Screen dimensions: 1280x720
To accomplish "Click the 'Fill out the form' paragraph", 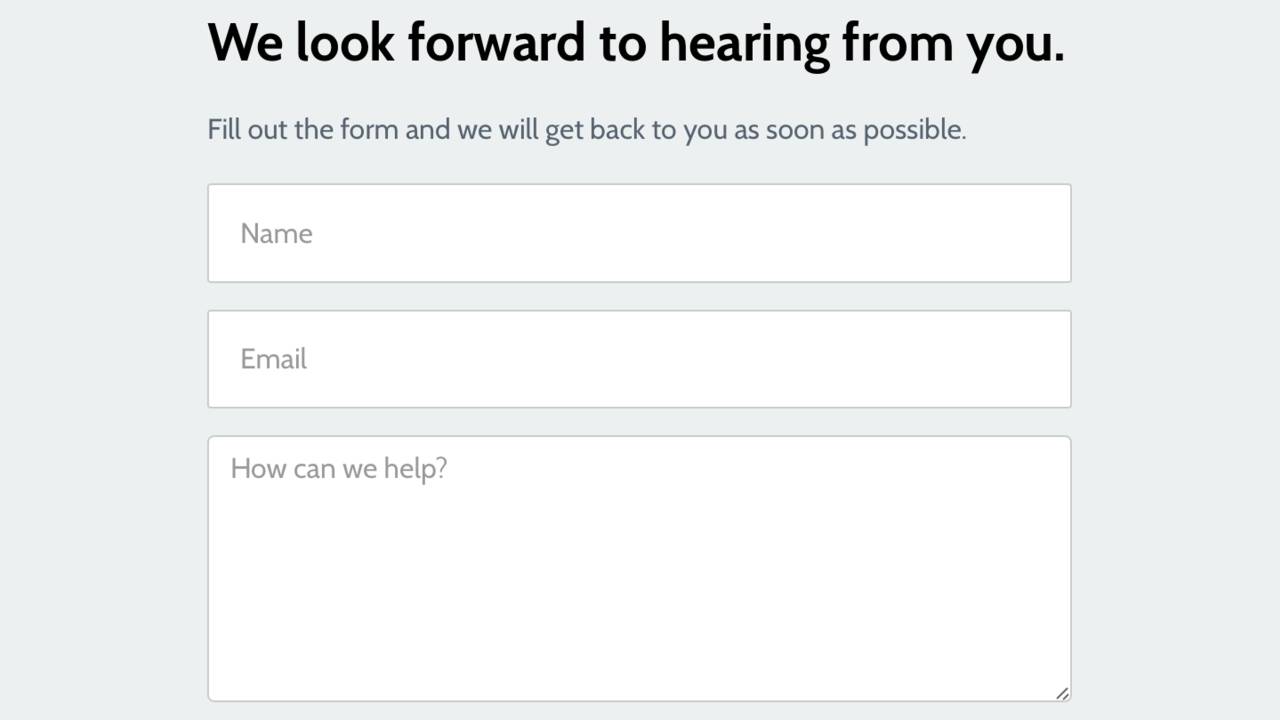I will pyautogui.click(x=586, y=130).
